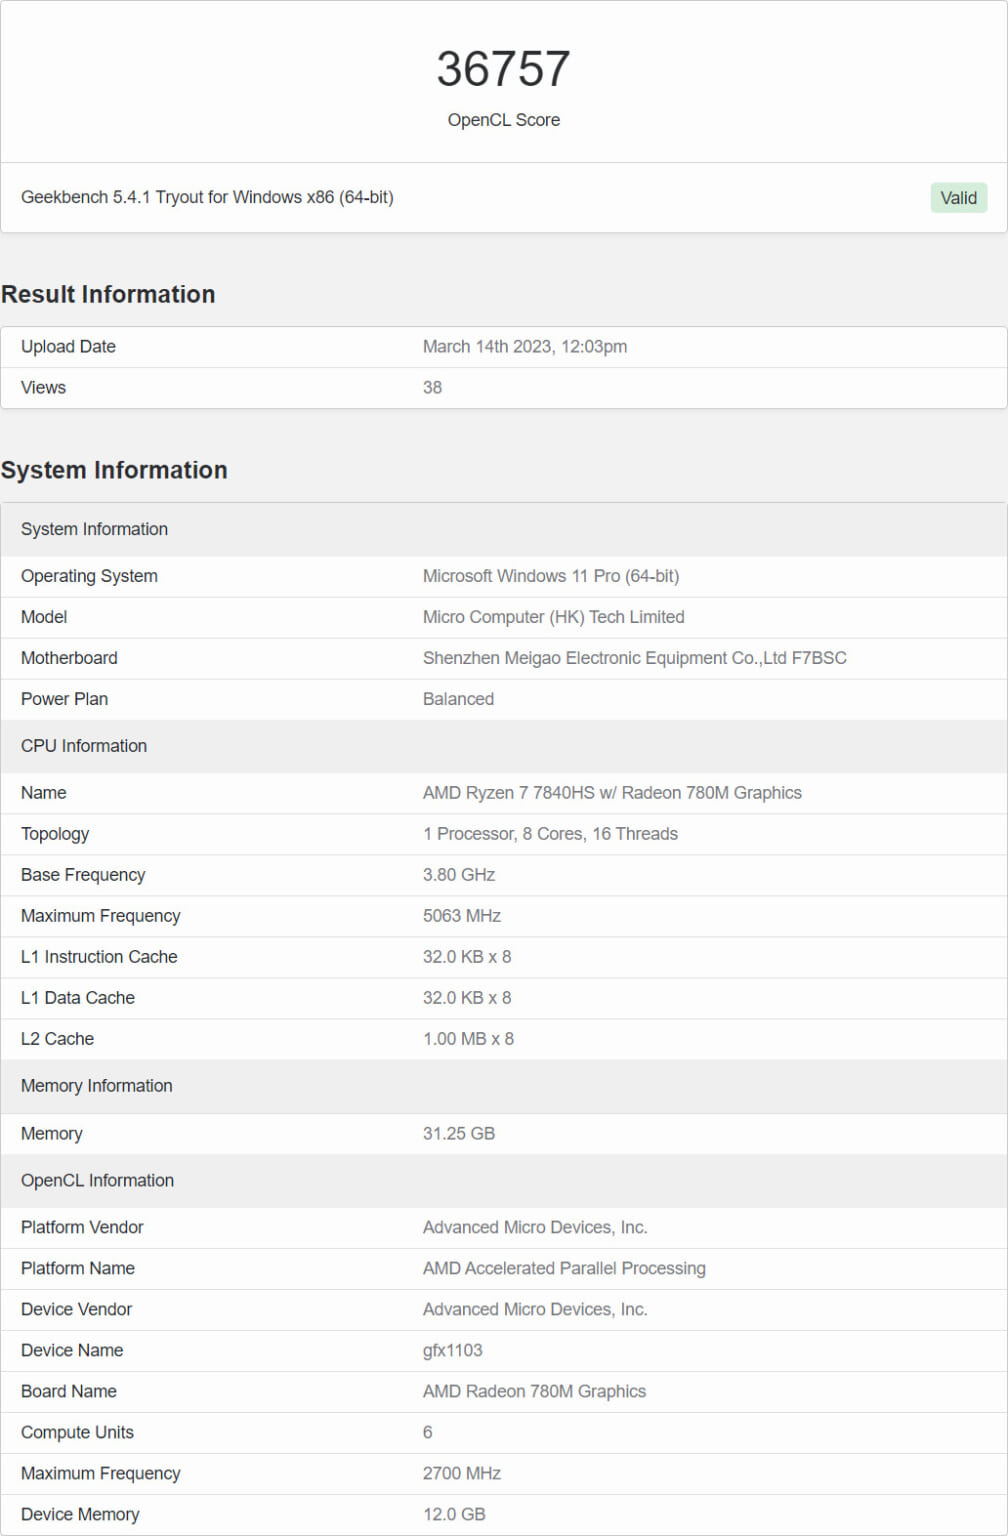Click the Valid status badge

[x=958, y=197]
